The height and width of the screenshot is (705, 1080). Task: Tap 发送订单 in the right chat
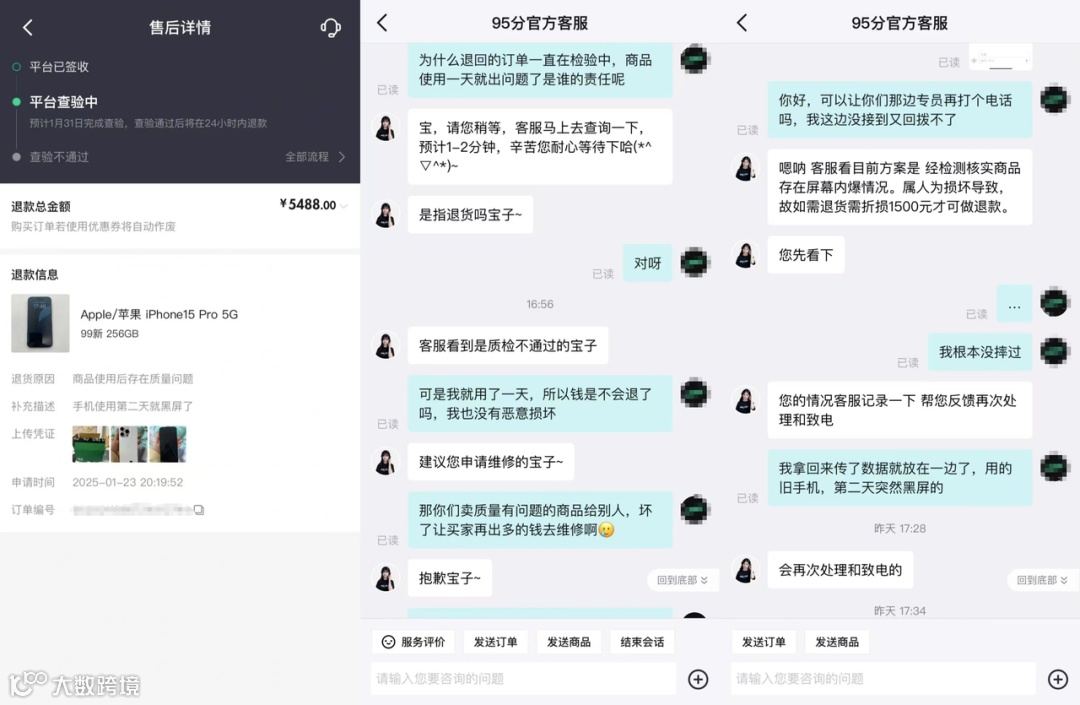coord(763,642)
